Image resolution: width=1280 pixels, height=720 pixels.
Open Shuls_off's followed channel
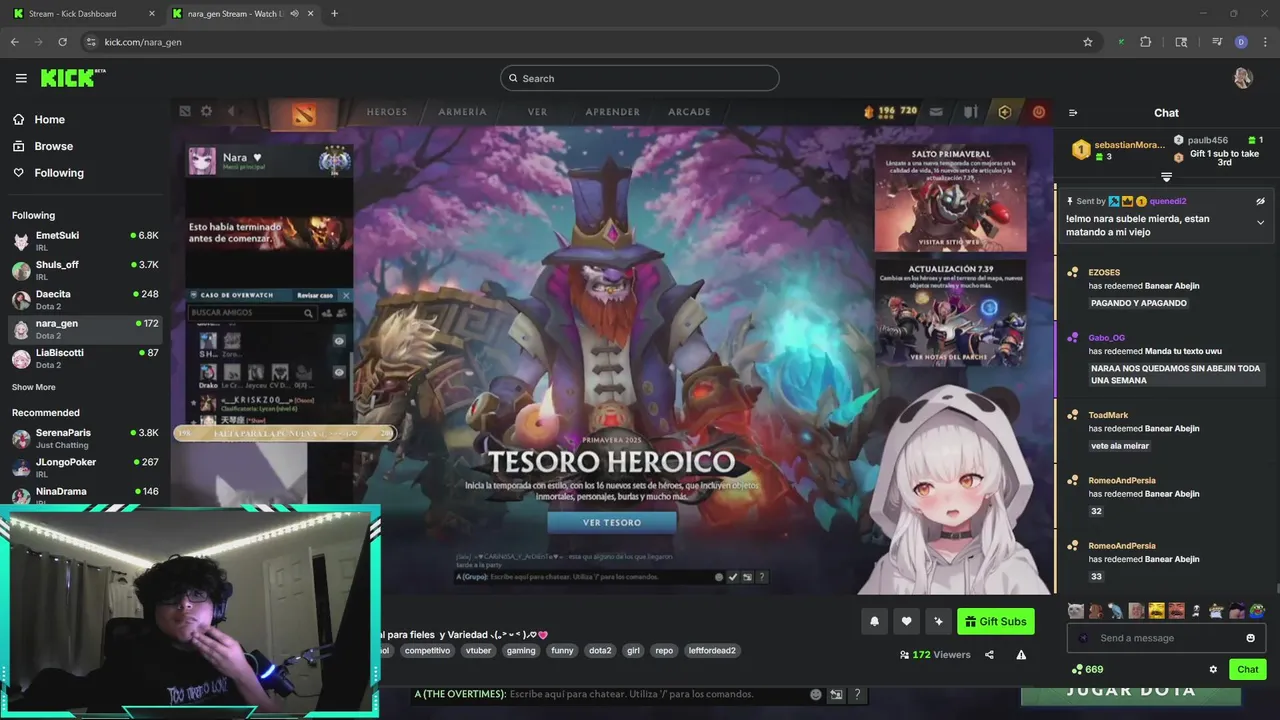(x=85, y=270)
